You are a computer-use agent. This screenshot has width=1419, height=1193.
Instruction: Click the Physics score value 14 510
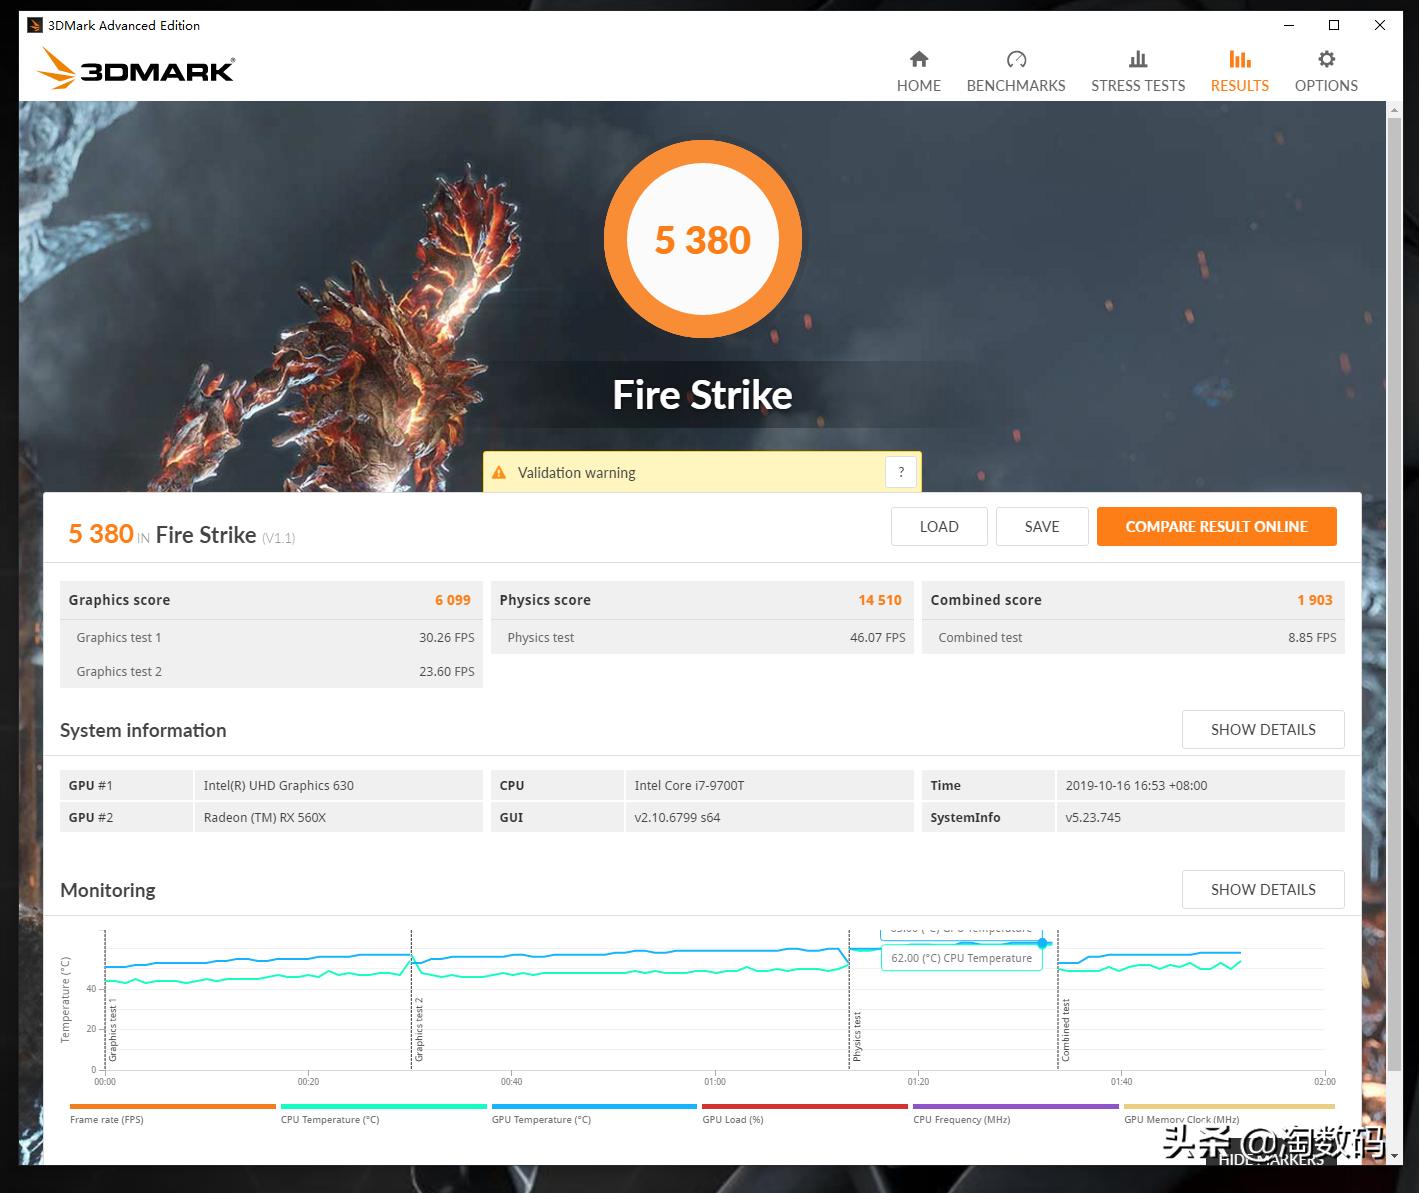880,600
